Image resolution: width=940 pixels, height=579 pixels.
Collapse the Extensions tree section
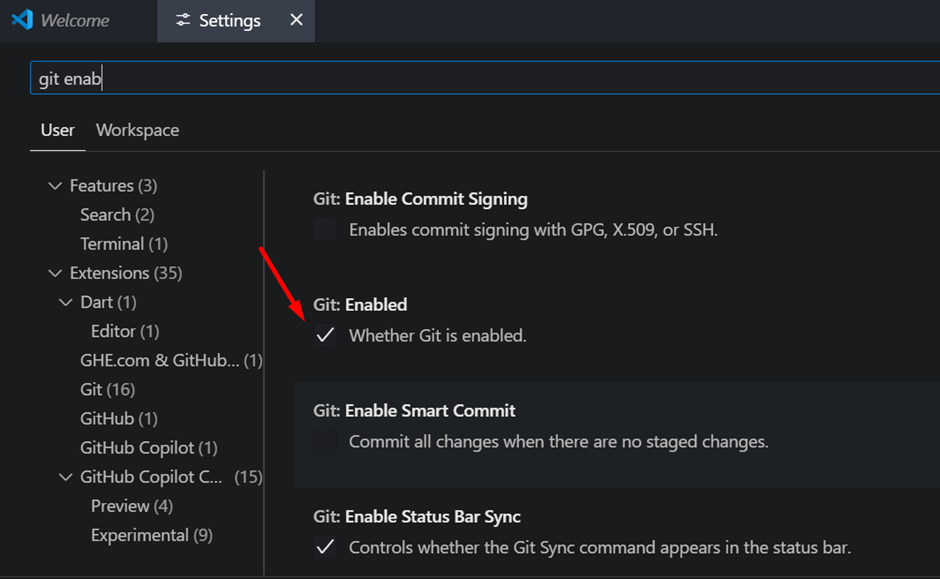click(55, 273)
